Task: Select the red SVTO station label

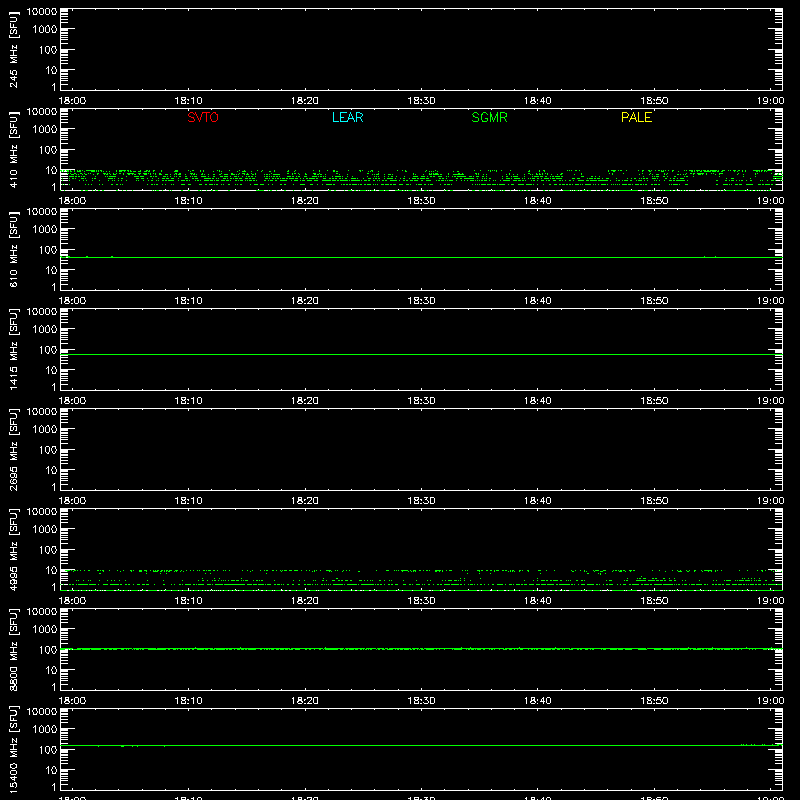Action: coord(203,117)
